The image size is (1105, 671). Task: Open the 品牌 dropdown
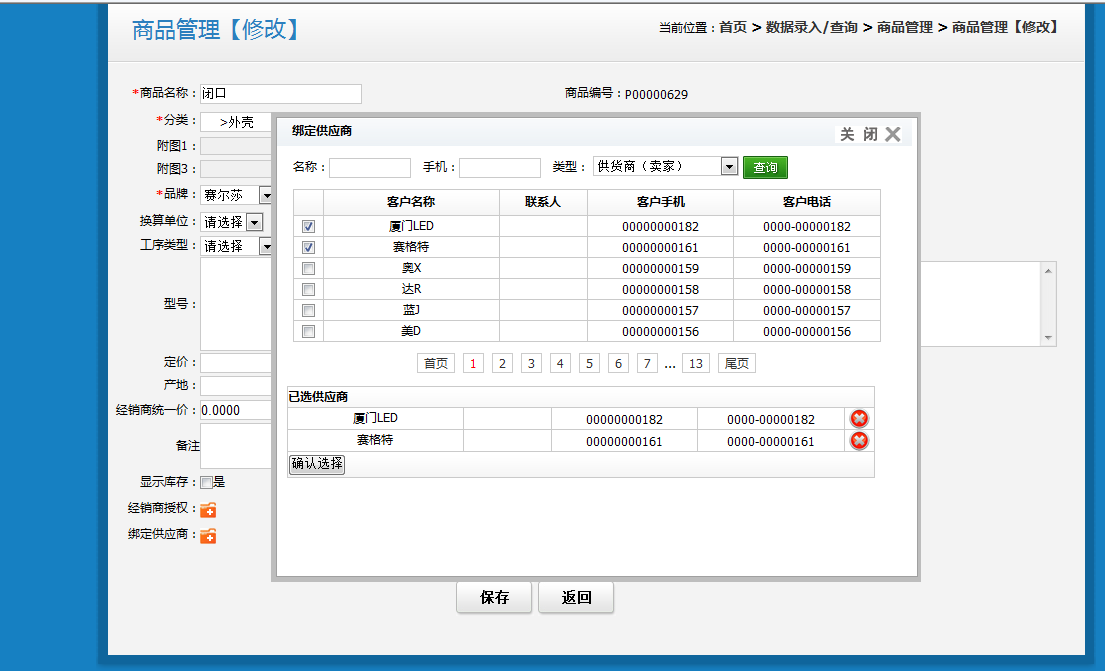click(x=266, y=195)
